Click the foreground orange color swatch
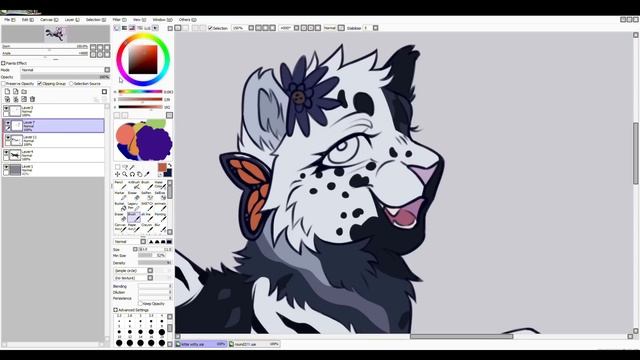Screen dimensions: 640x360 [162, 167]
